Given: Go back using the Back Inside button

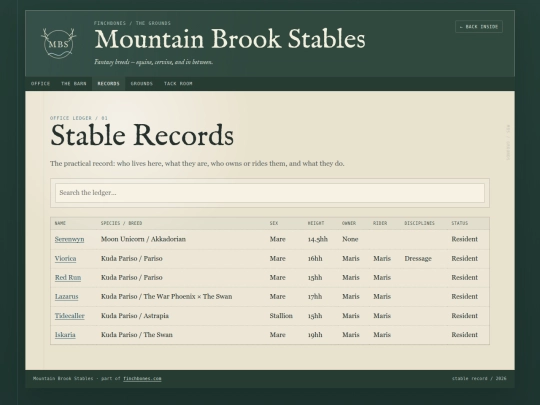Looking at the screenshot, I should (x=479, y=27).
